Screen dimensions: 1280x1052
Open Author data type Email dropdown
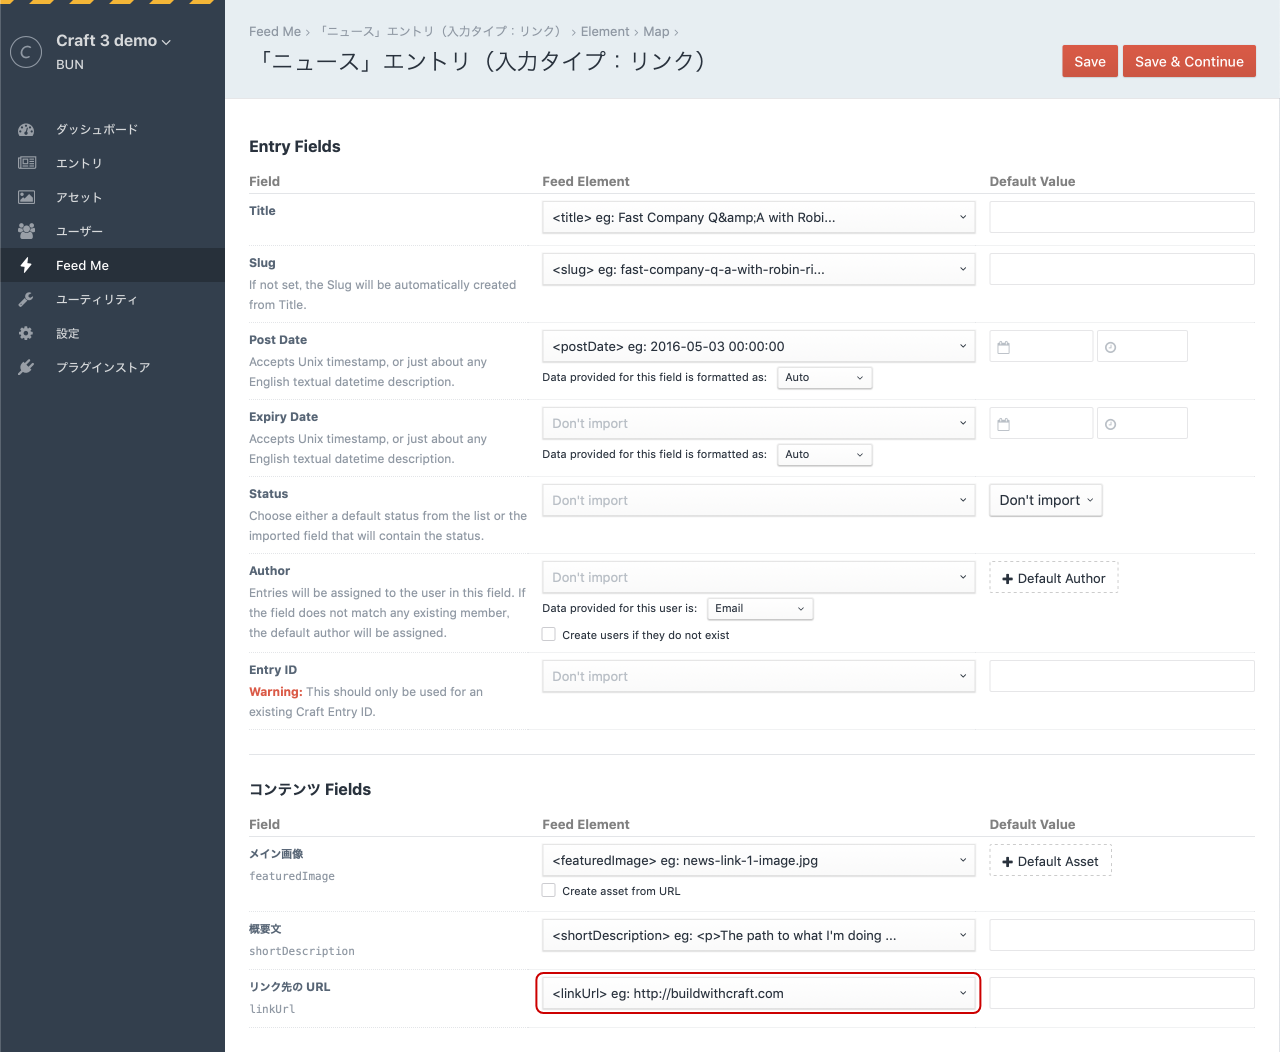pyautogui.click(x=759, y=608)
